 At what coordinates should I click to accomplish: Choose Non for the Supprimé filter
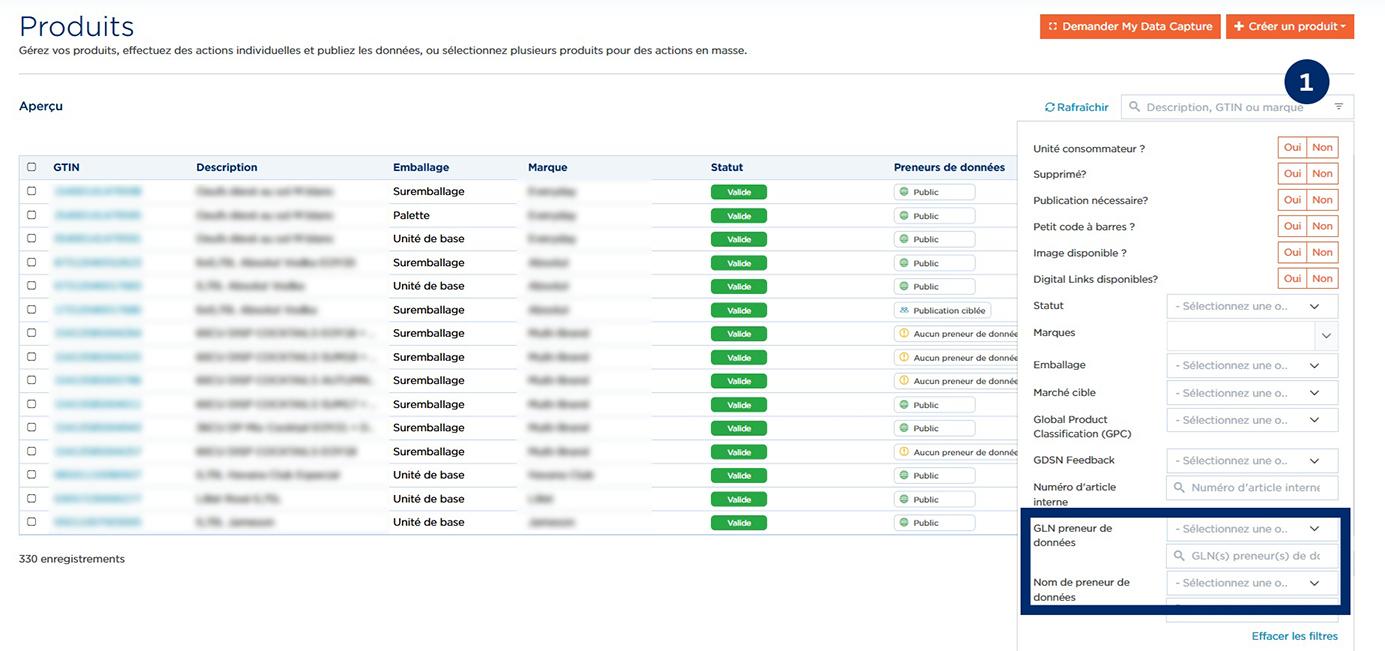(1322, 174)
